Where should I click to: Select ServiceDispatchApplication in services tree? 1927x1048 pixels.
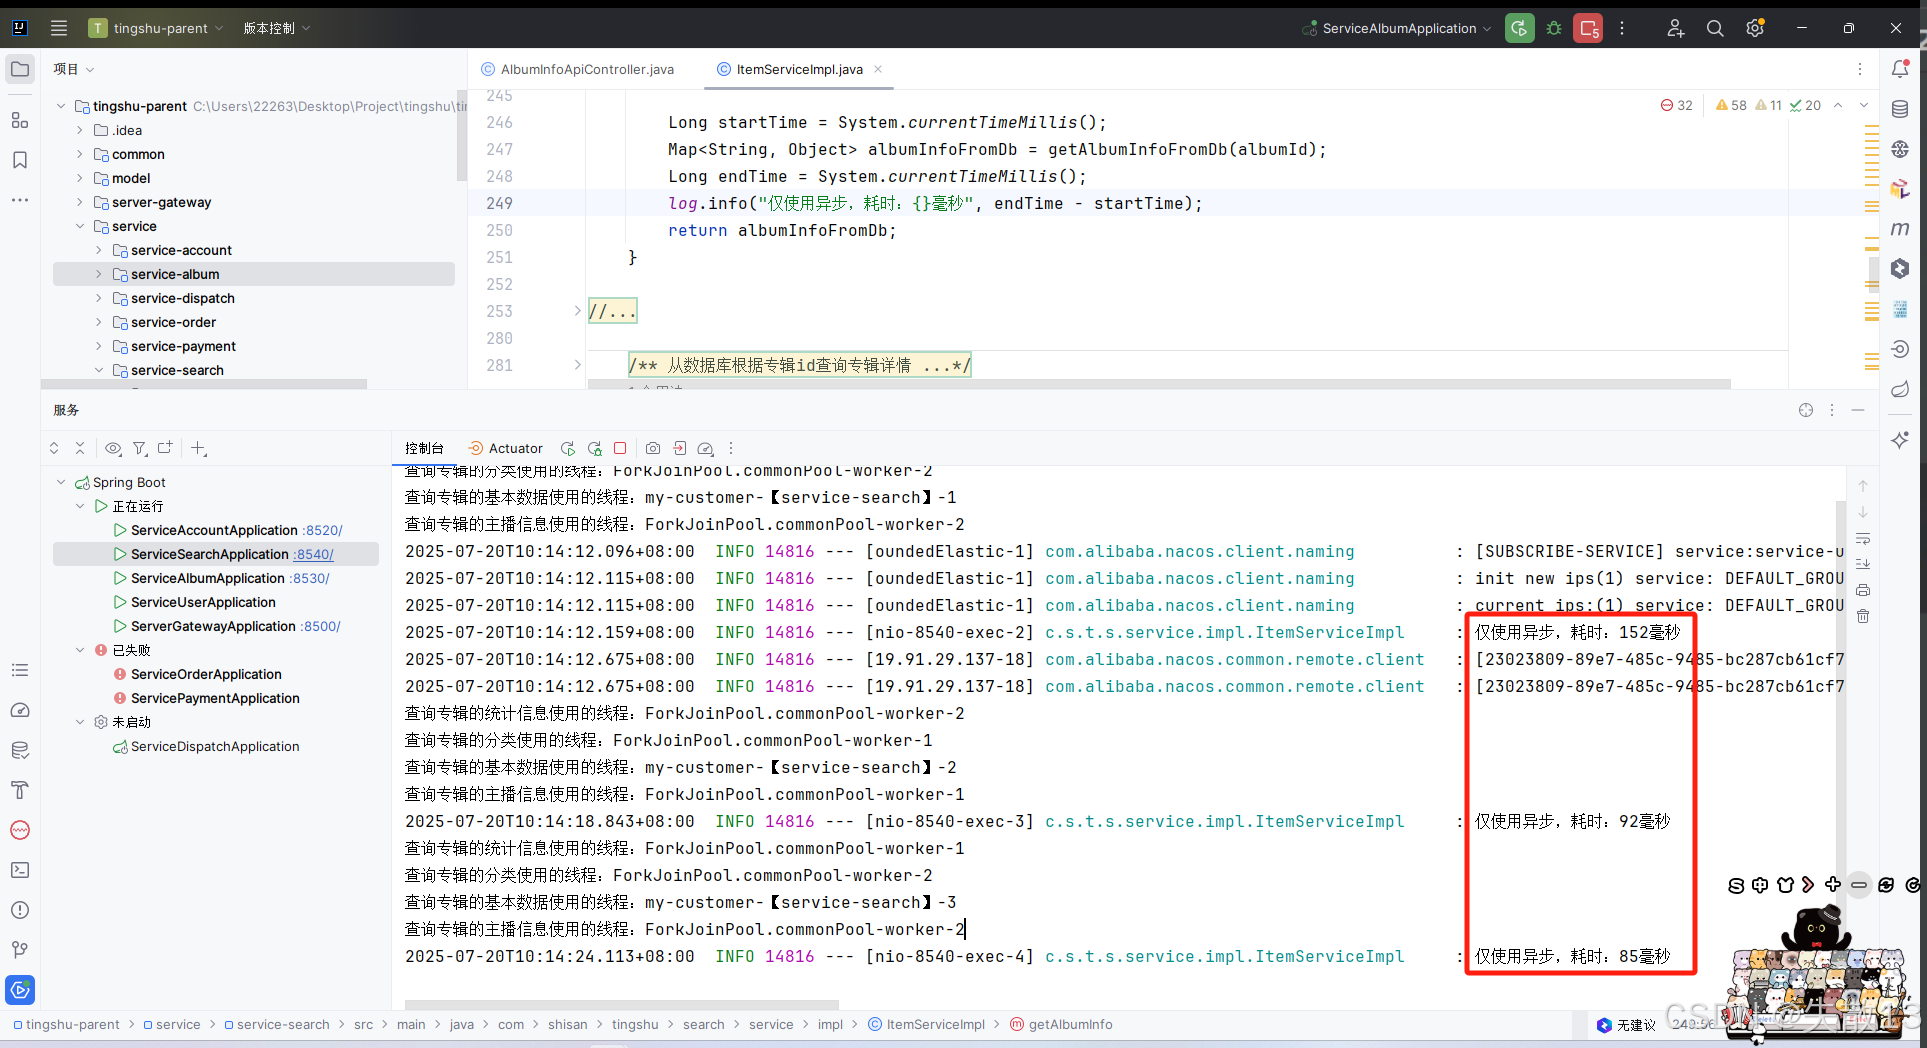(215, 746)
